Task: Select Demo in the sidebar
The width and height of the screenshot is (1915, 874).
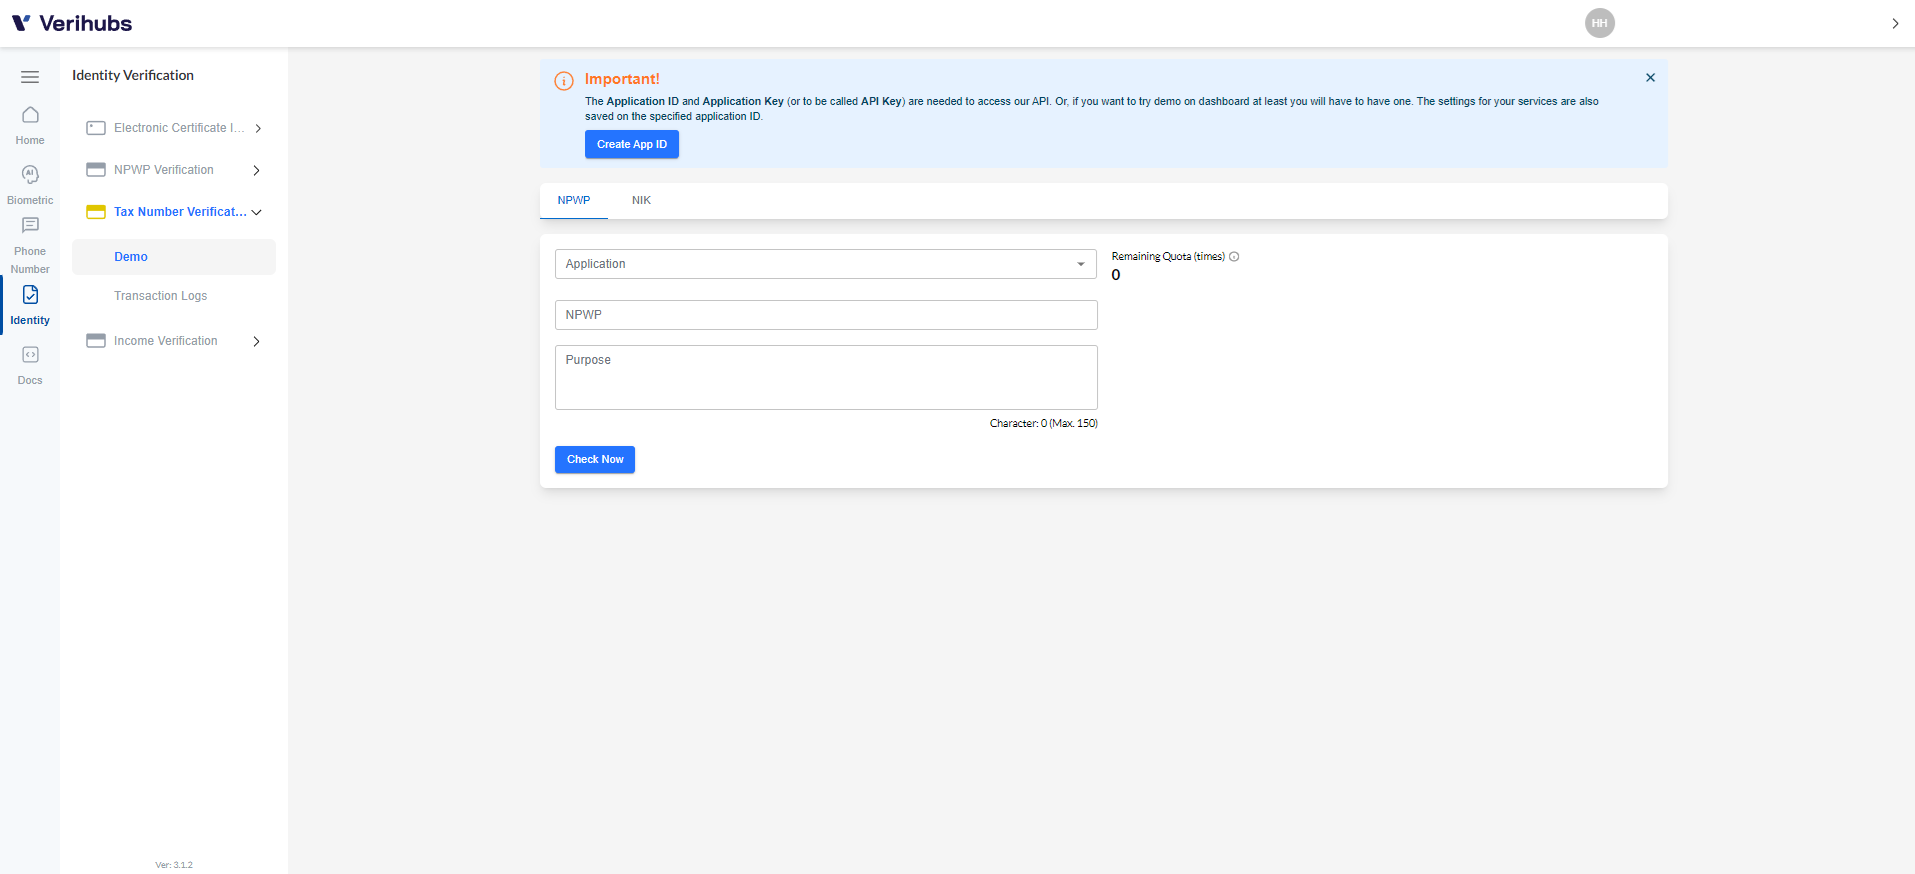Action: point(174,257)
